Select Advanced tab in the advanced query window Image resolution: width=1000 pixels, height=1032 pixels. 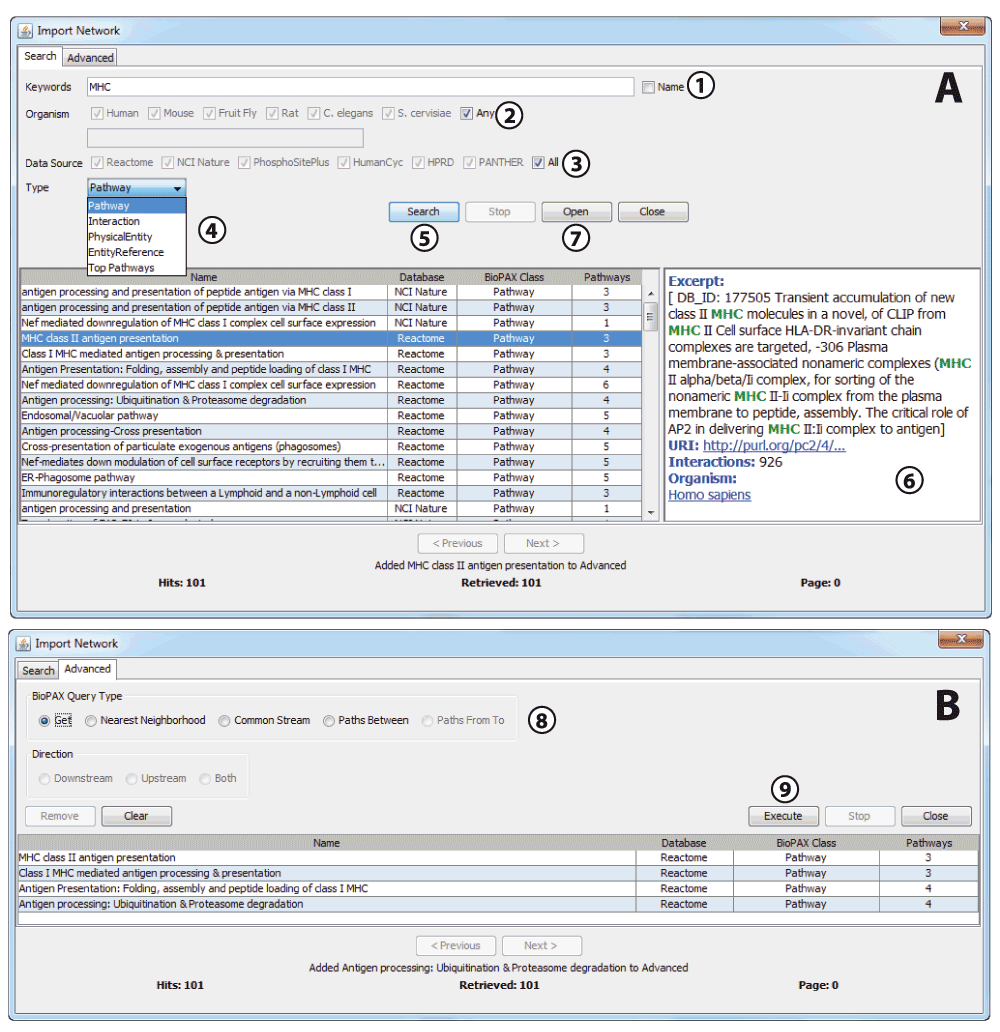88,669
